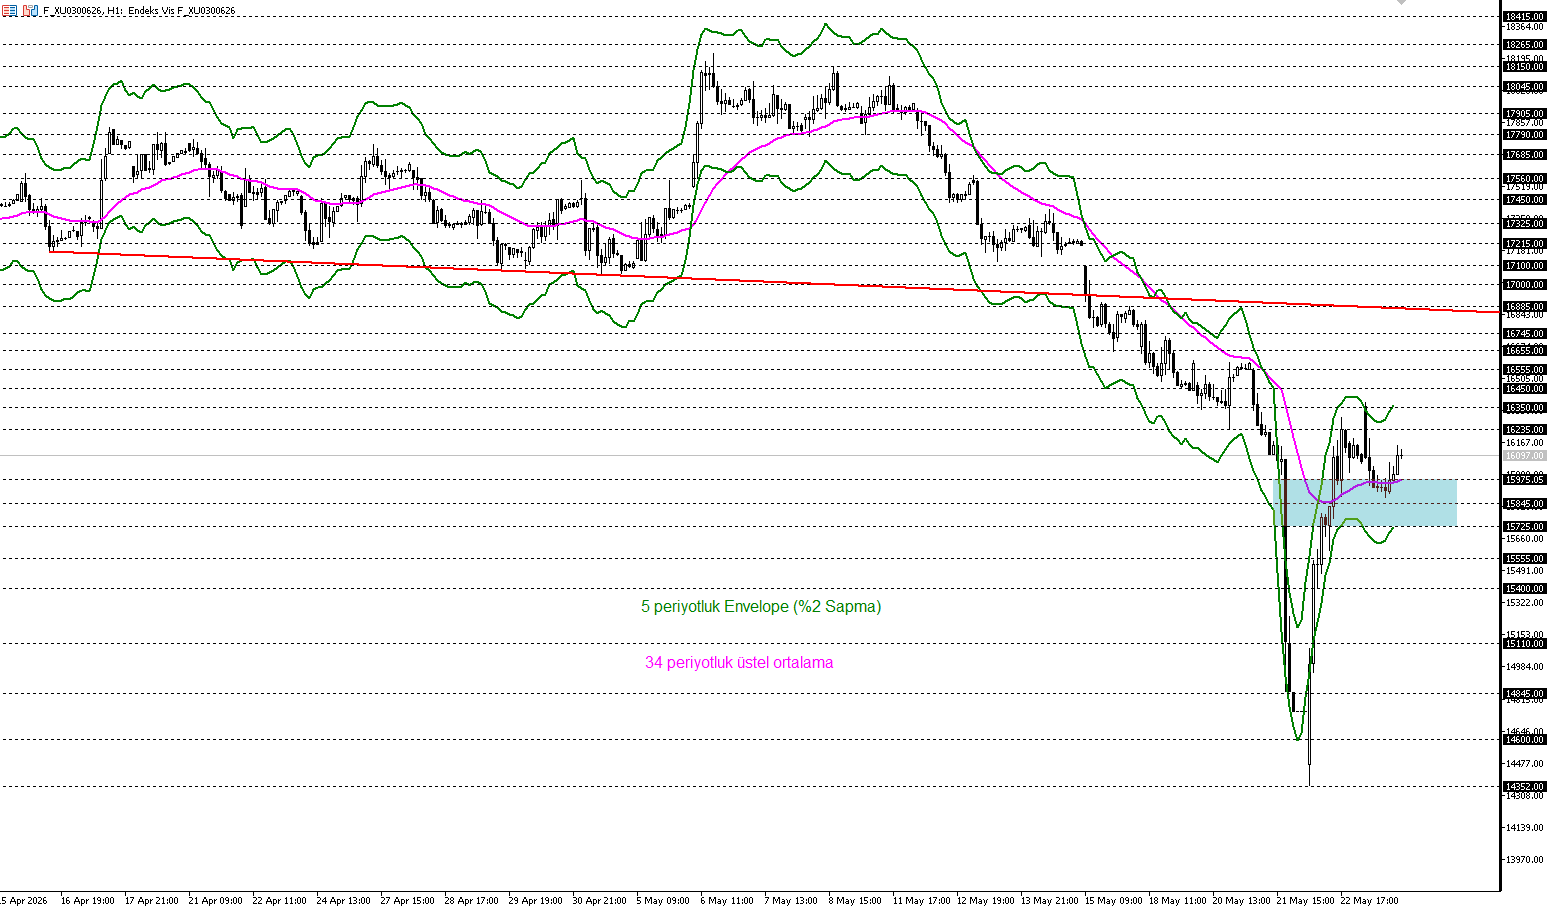
Task: Click the 14845.00 price level label
Action: click(1525, 694)
